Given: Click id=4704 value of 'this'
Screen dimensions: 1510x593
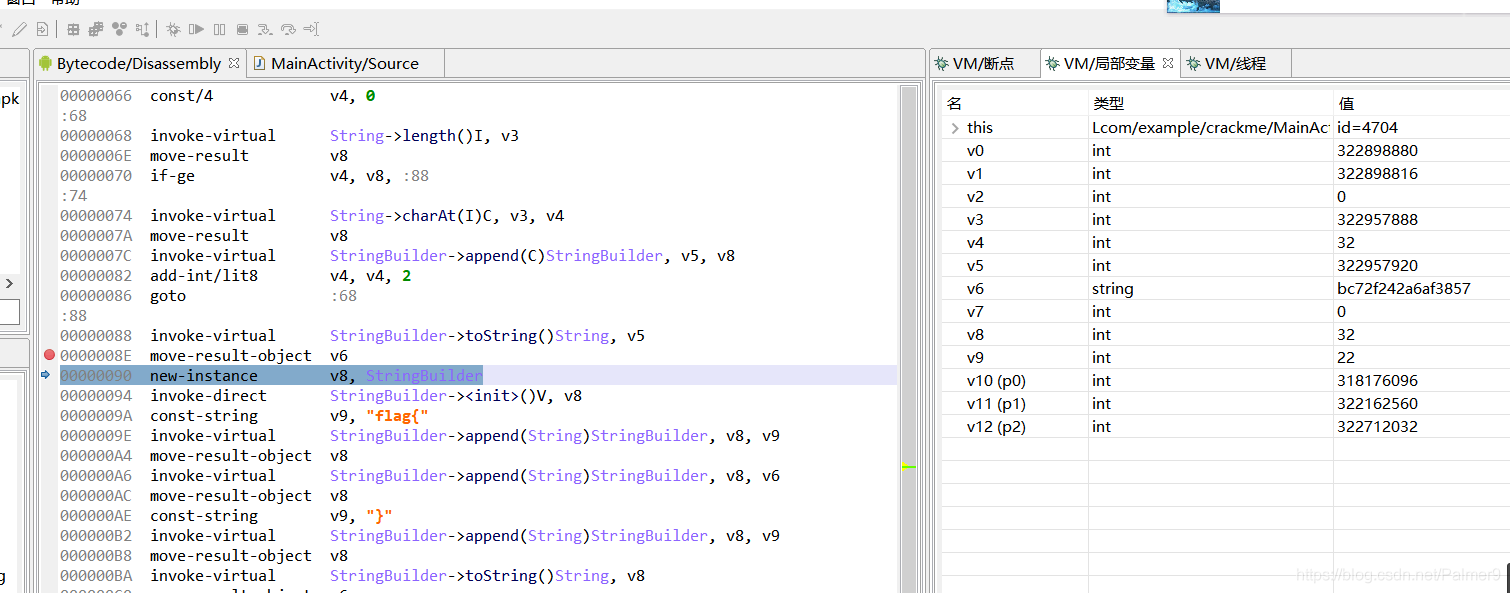Looking at the screenshot, I should coord(1367,128).
